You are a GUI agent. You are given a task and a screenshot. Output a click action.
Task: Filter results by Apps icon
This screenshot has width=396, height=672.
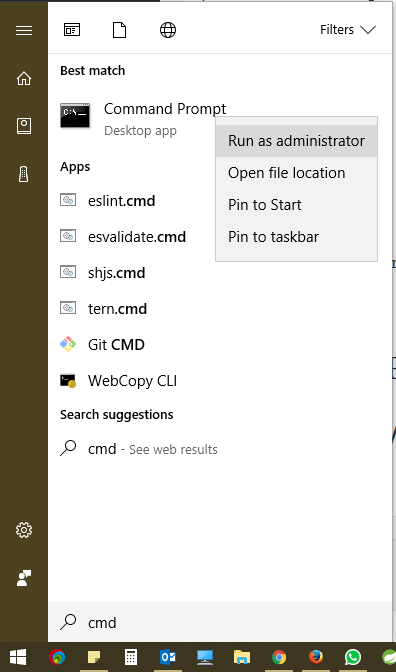click(x=72, y=30)
